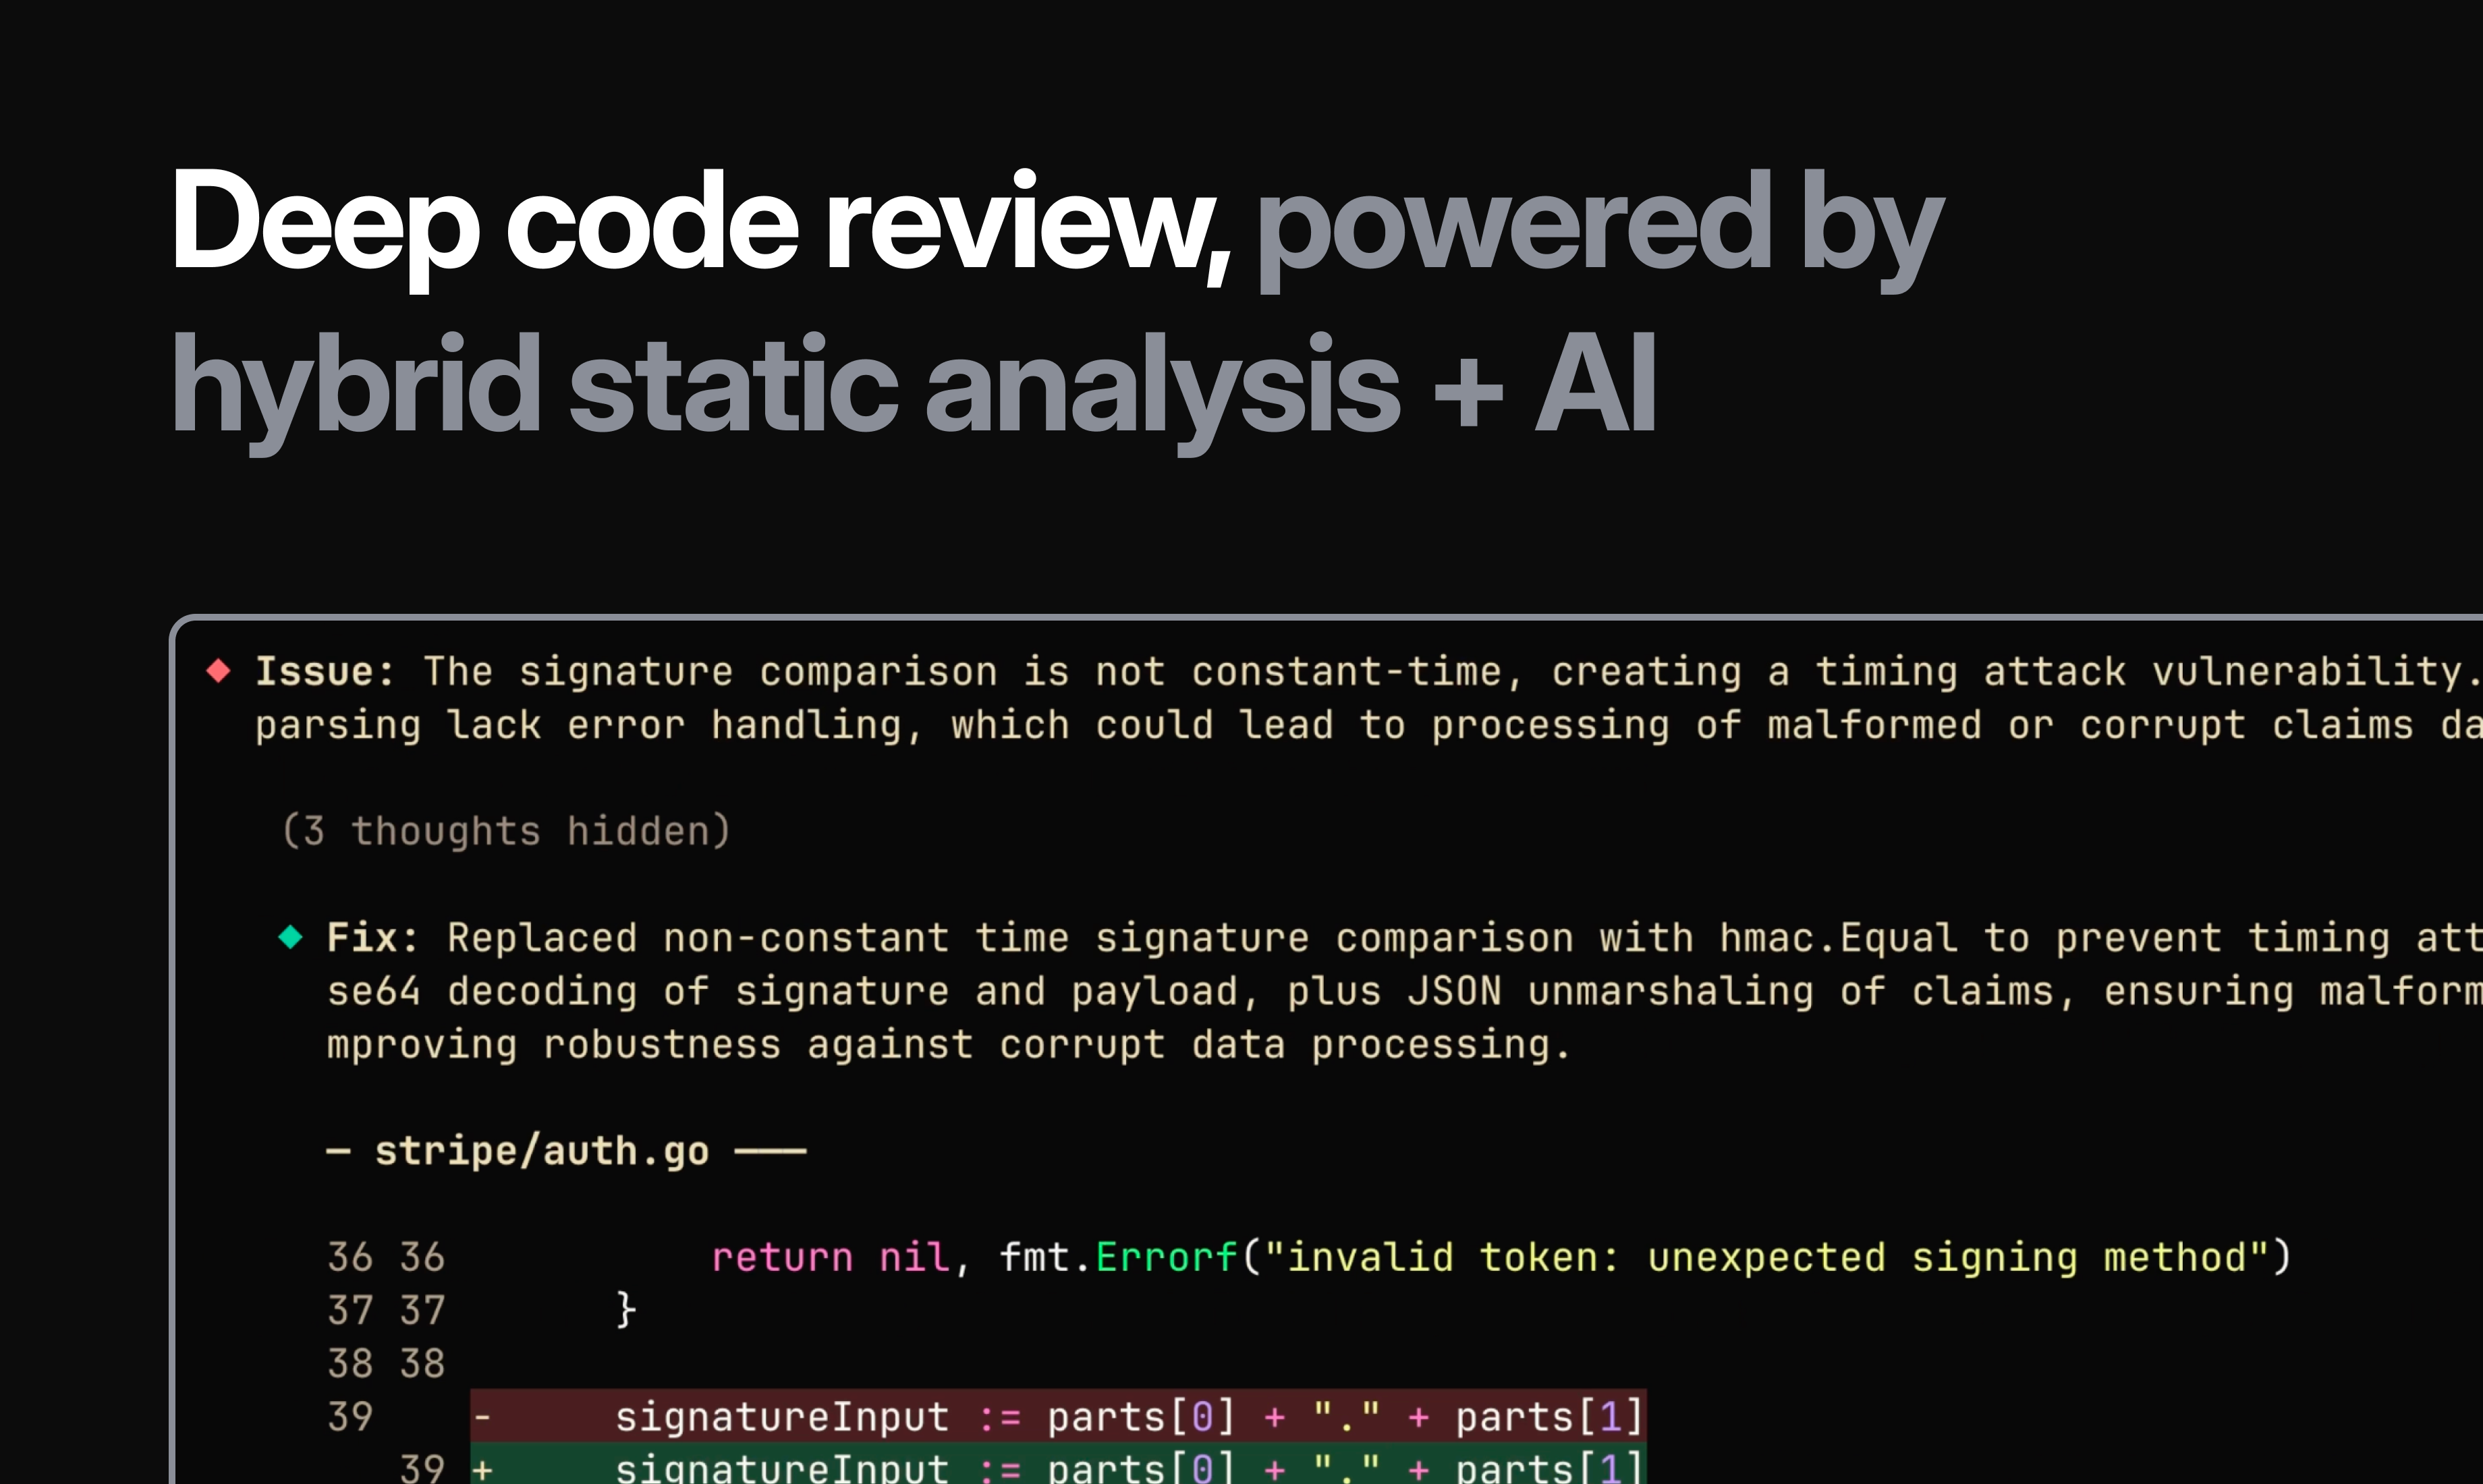This screenshot has height=1484, width=2483.
Task: Click the green diamond Fix icon
Action: (x=290, y=937)
